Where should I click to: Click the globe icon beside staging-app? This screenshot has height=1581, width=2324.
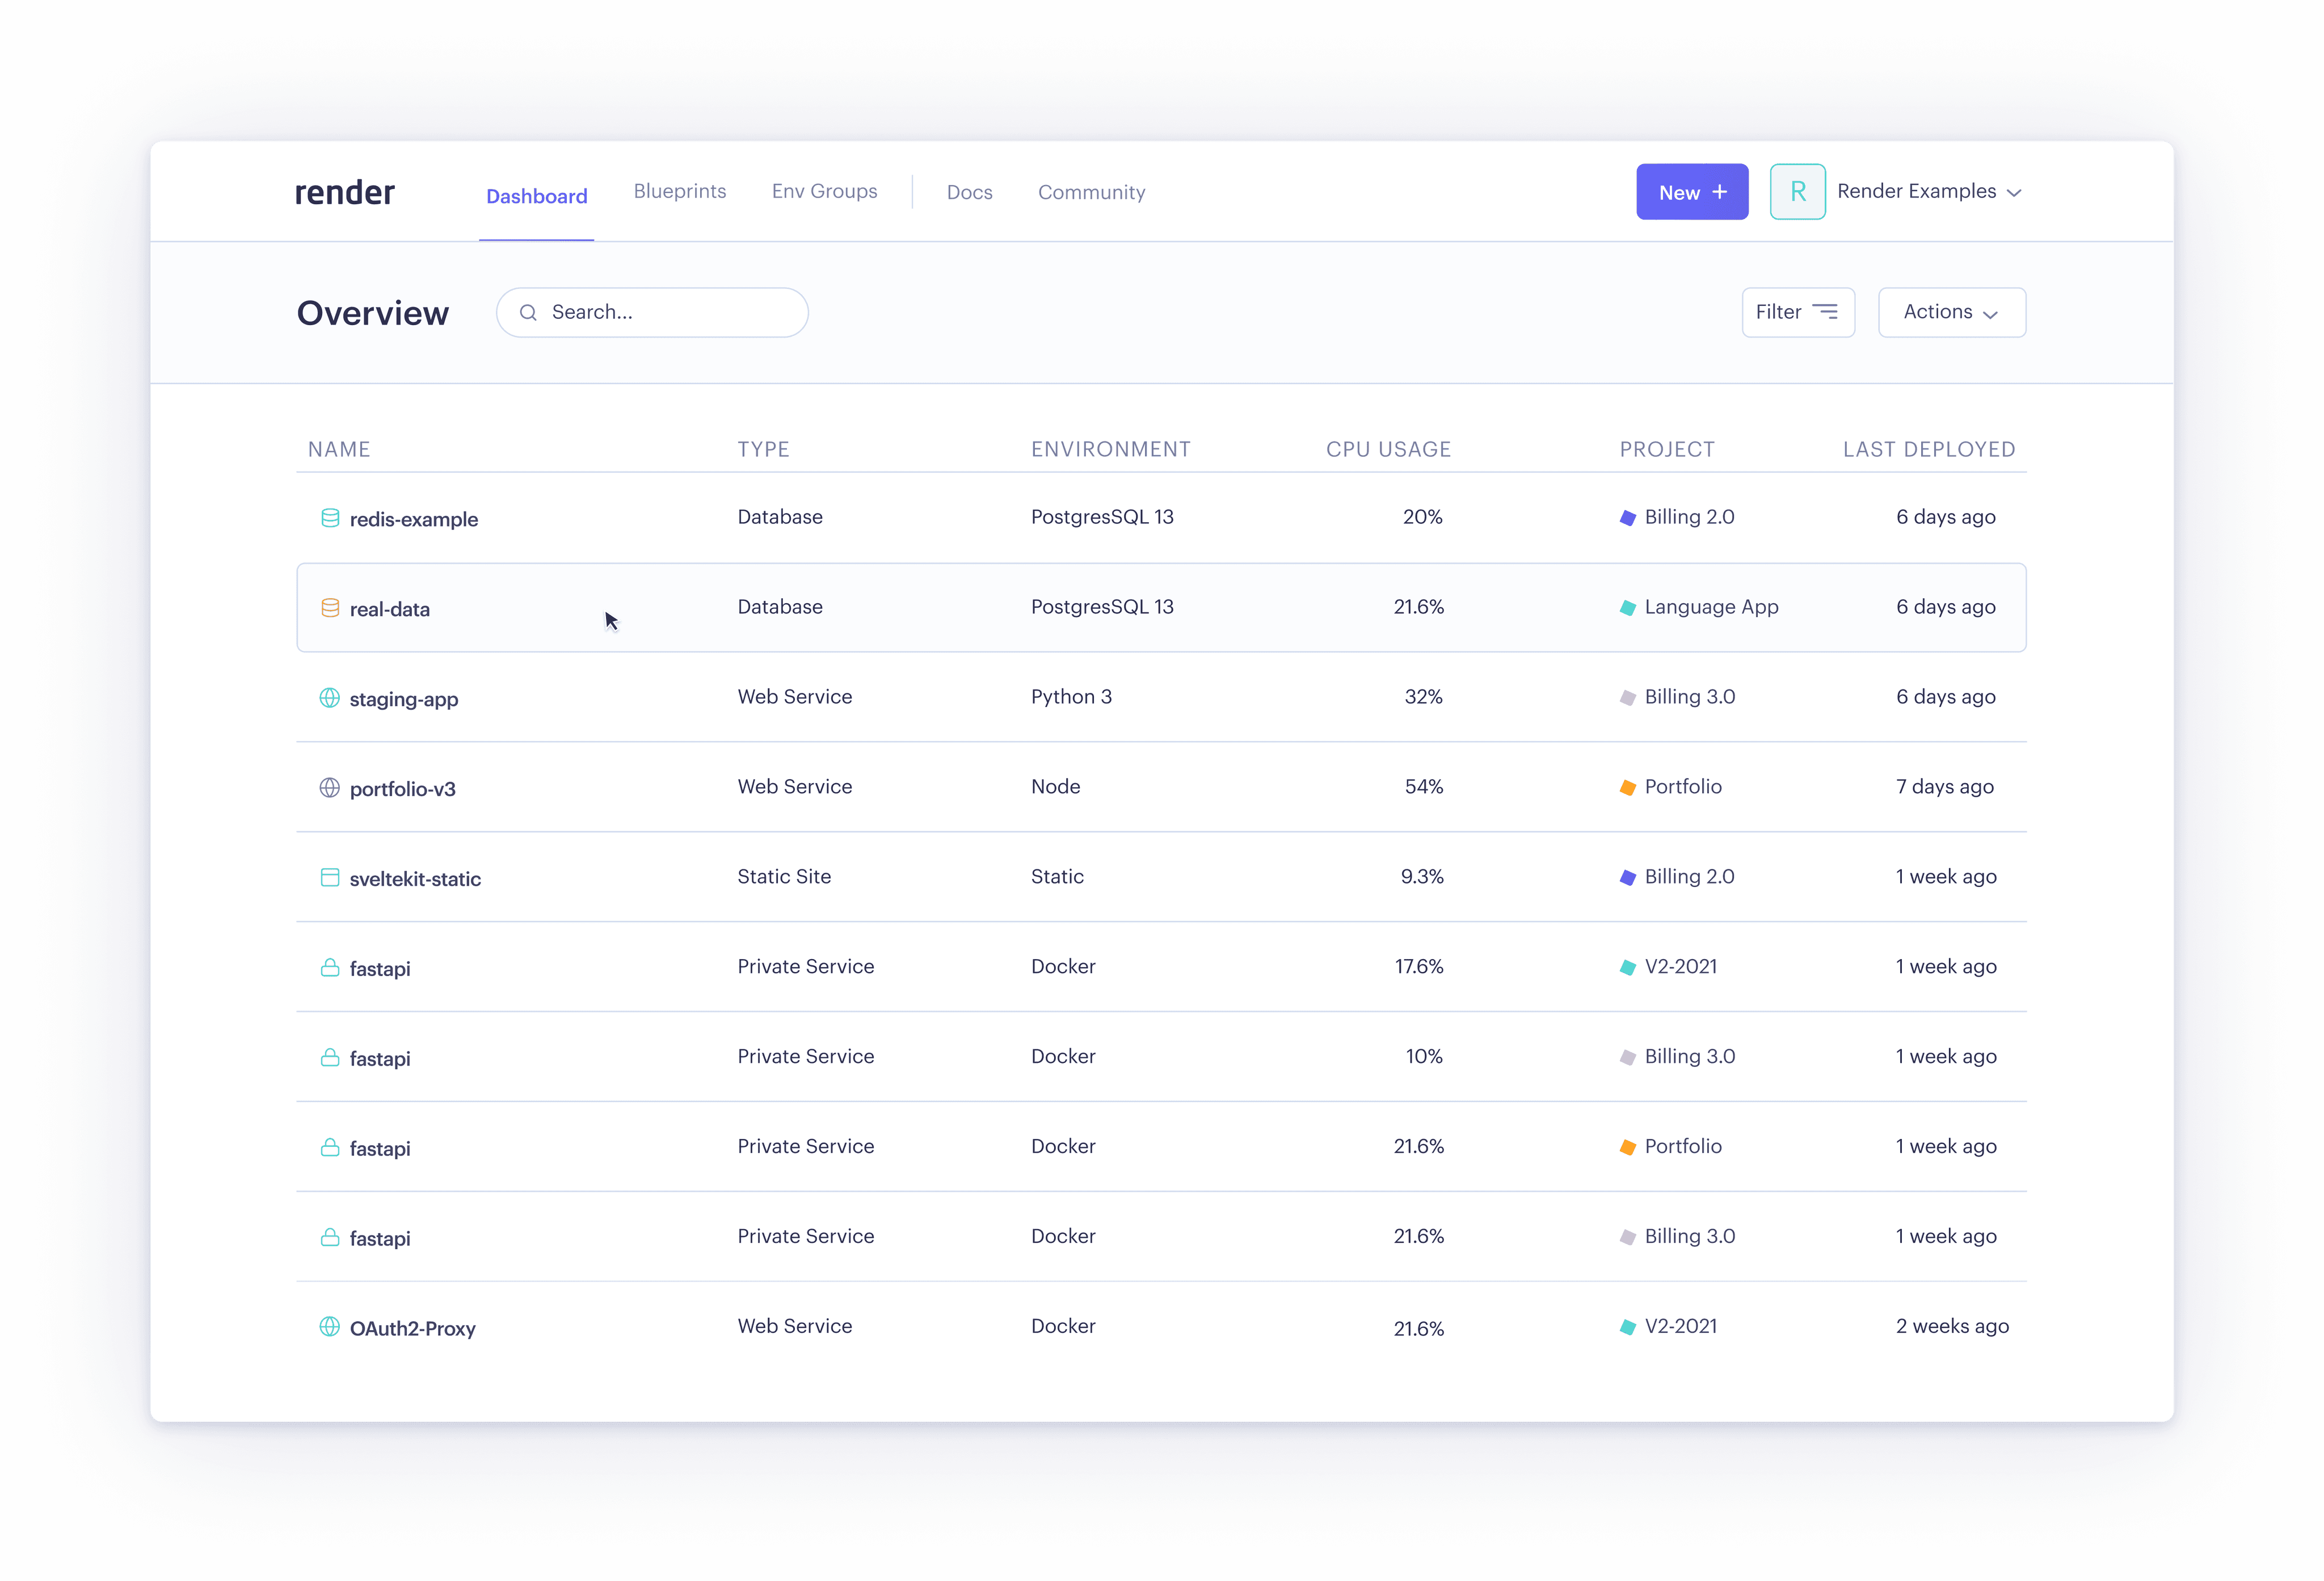pos(329,698)
